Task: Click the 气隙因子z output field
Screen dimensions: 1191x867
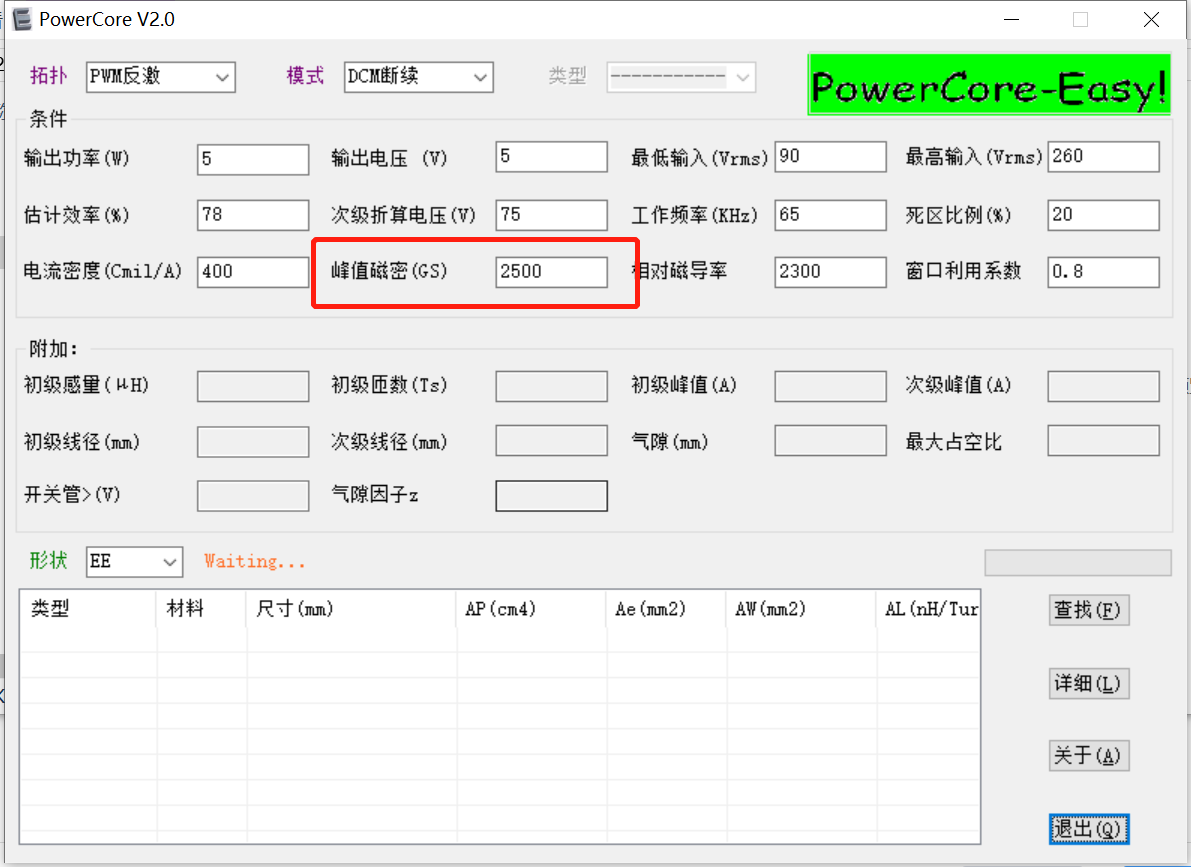Action: (551, 496)
